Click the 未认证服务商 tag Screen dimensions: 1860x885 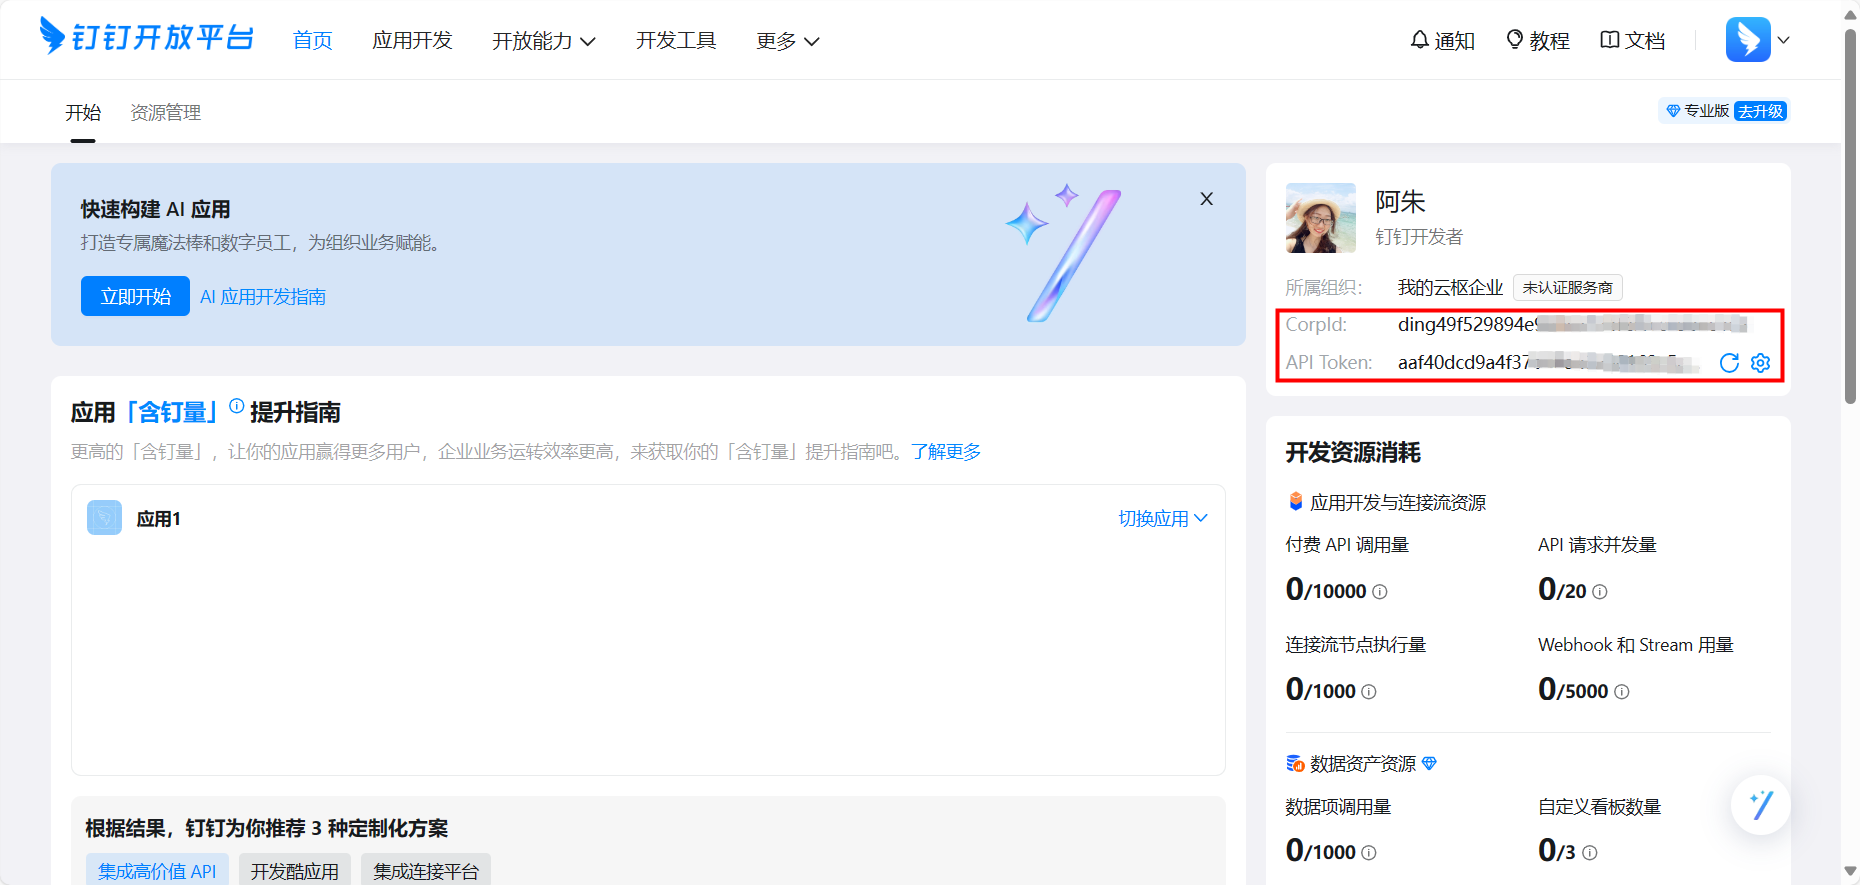[1567, 288]
